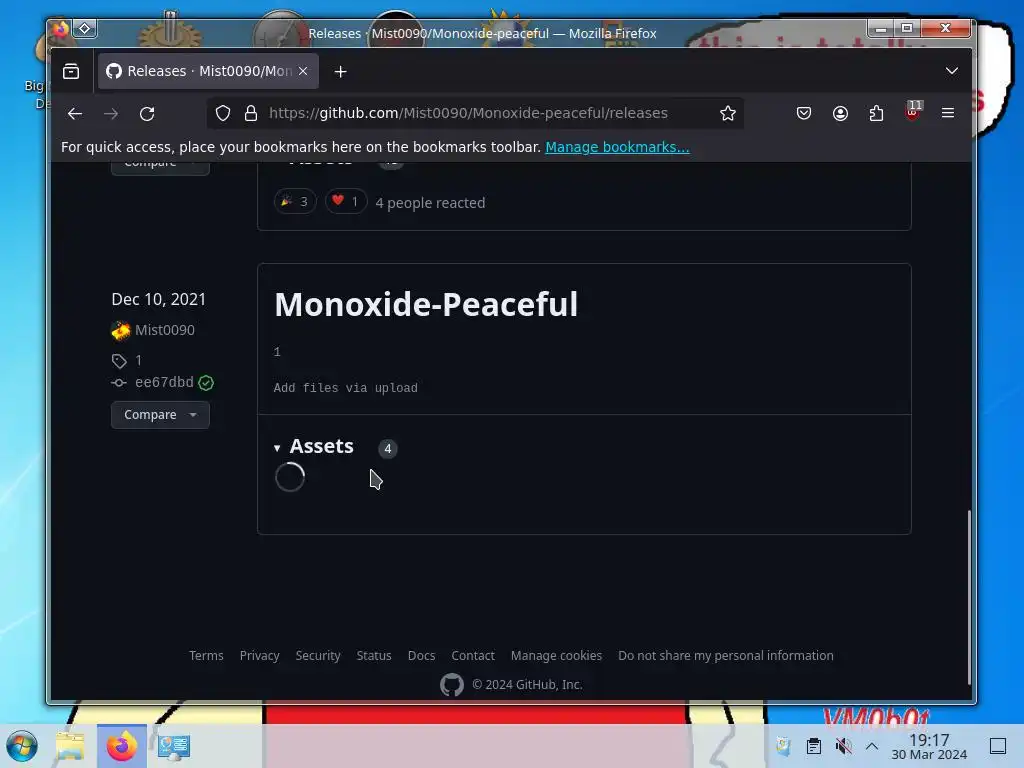Open the Extensions puzzle icon
Image resolution: width=1024 pixels, height=768 pixels.
tap(876, 113)
